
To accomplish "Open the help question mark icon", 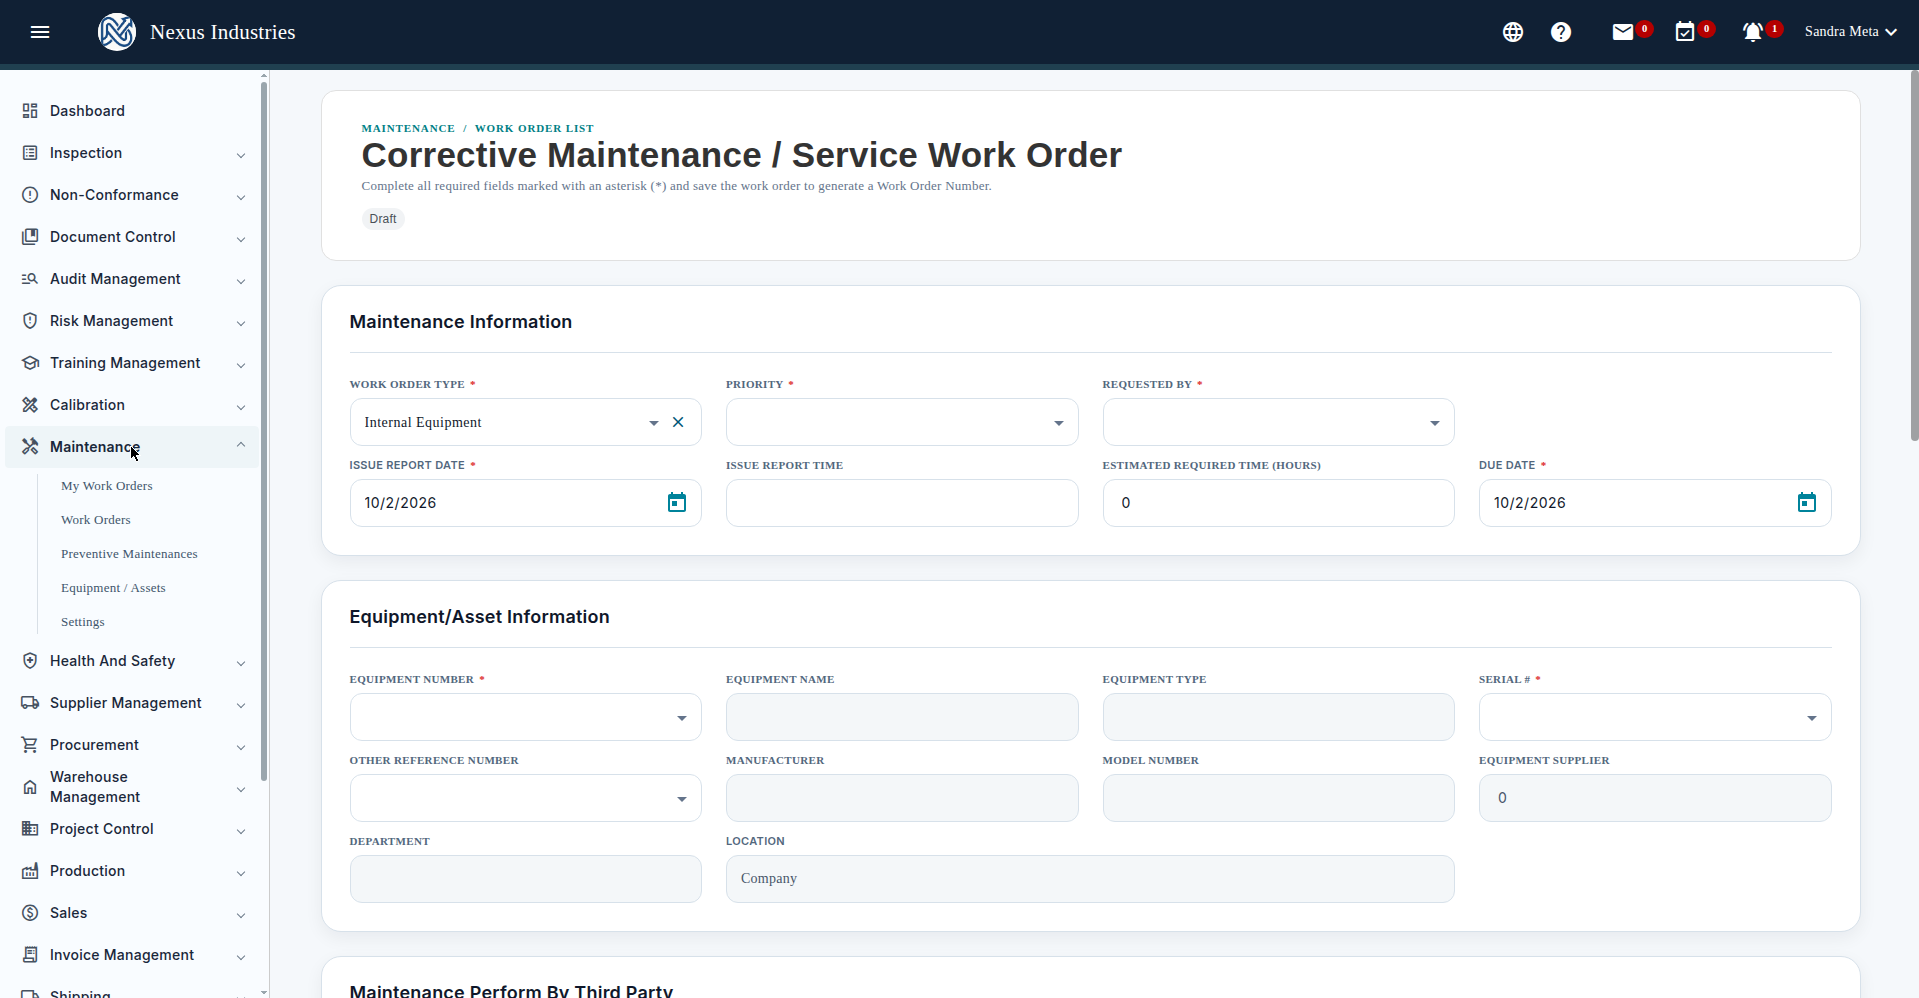I will pyautogui.click(x=1561, y=32).
